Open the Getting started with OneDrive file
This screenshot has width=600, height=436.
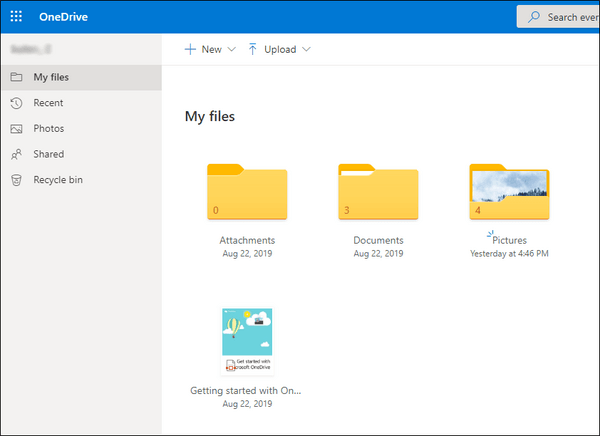[247, 341]
